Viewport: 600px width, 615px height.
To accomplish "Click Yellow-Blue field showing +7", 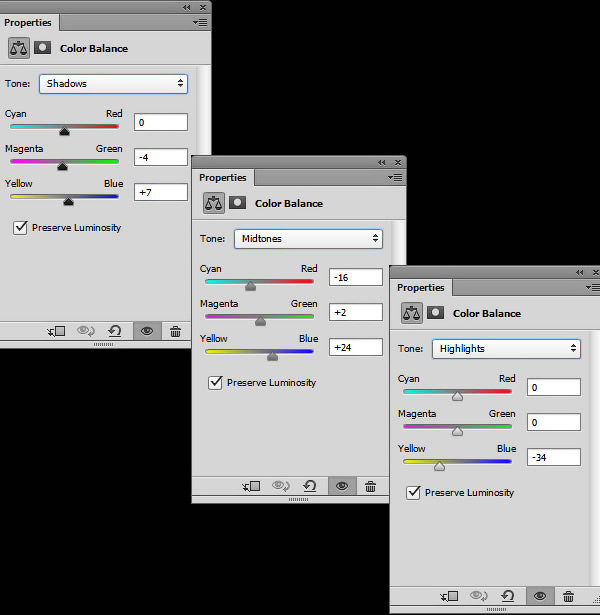I will click(x=161, y=192).
